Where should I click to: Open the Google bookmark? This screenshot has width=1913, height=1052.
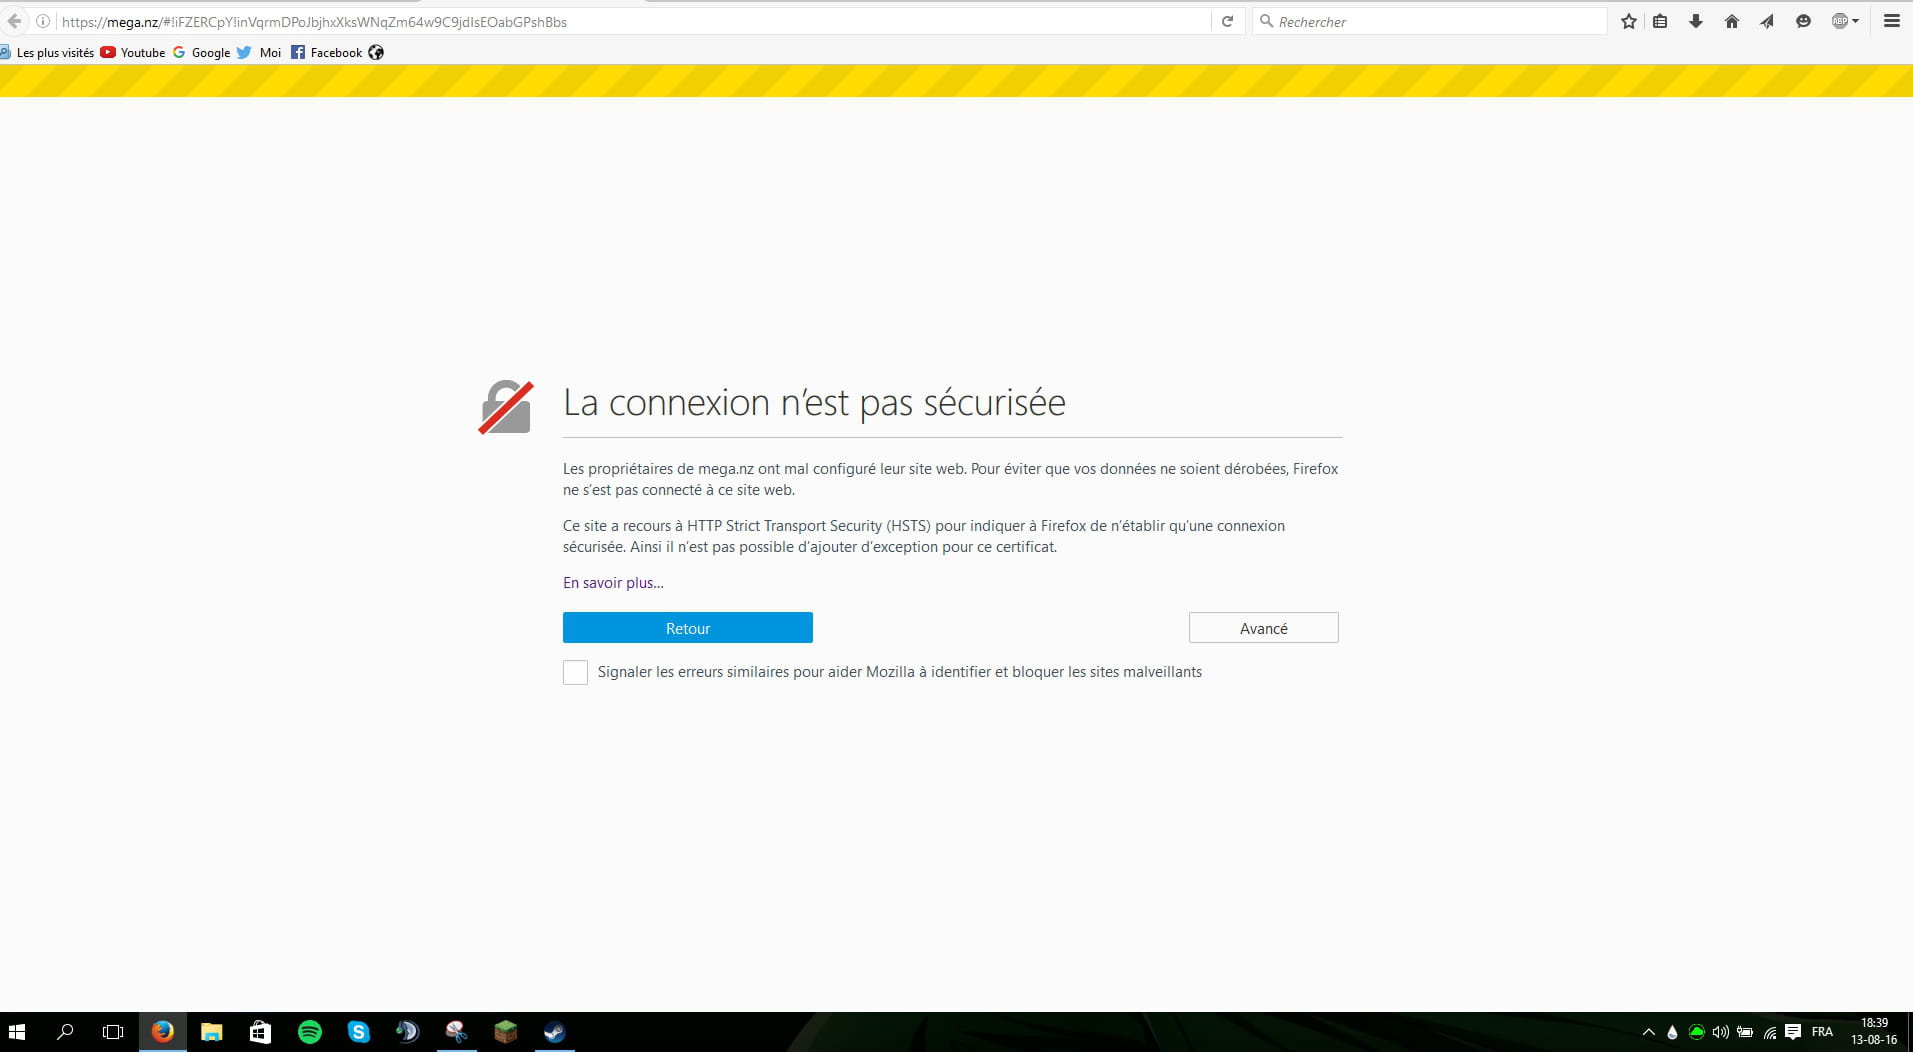click(201, 52)
